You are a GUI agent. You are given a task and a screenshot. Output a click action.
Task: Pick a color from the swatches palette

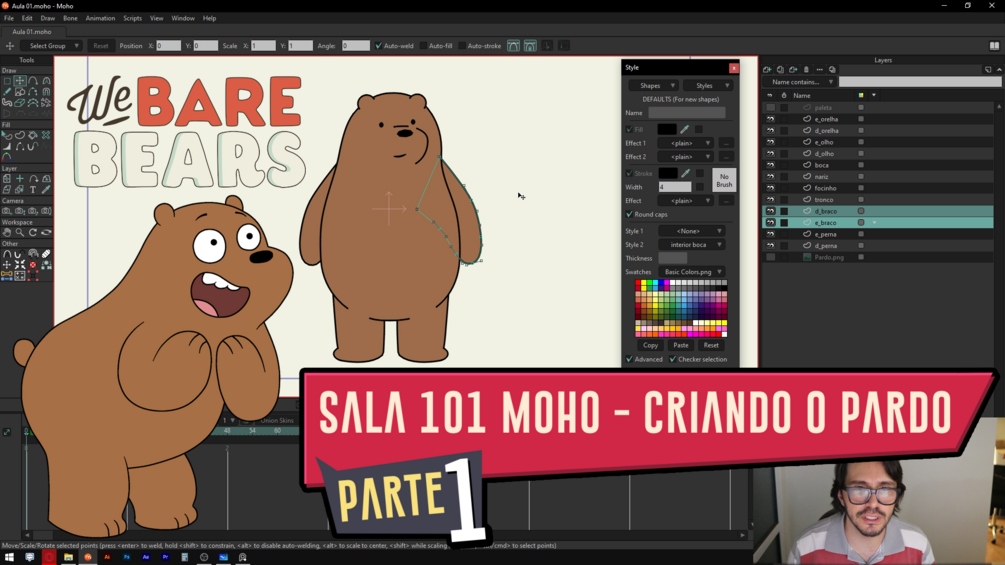pyautogui.click(x=681, y=308)
